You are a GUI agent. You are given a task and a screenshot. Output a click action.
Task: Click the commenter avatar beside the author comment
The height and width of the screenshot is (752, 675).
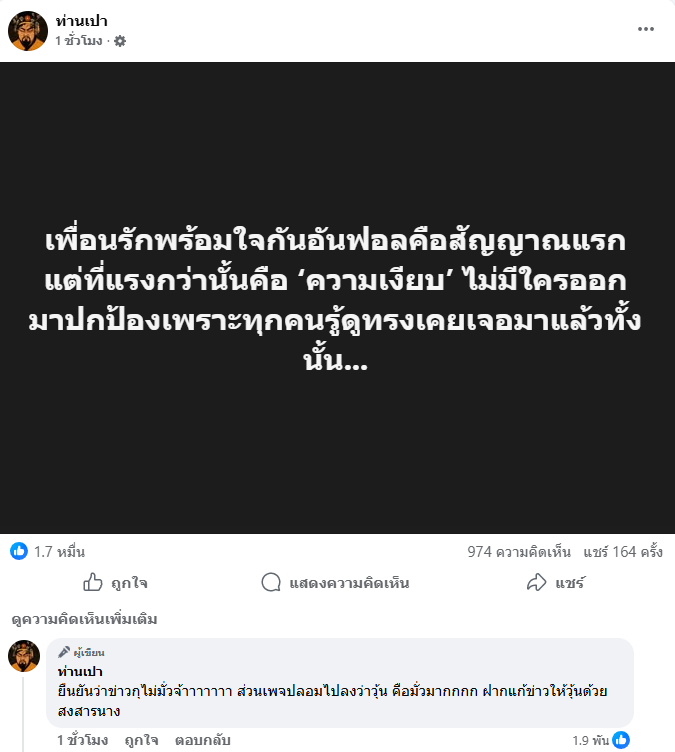pos(24,656)
